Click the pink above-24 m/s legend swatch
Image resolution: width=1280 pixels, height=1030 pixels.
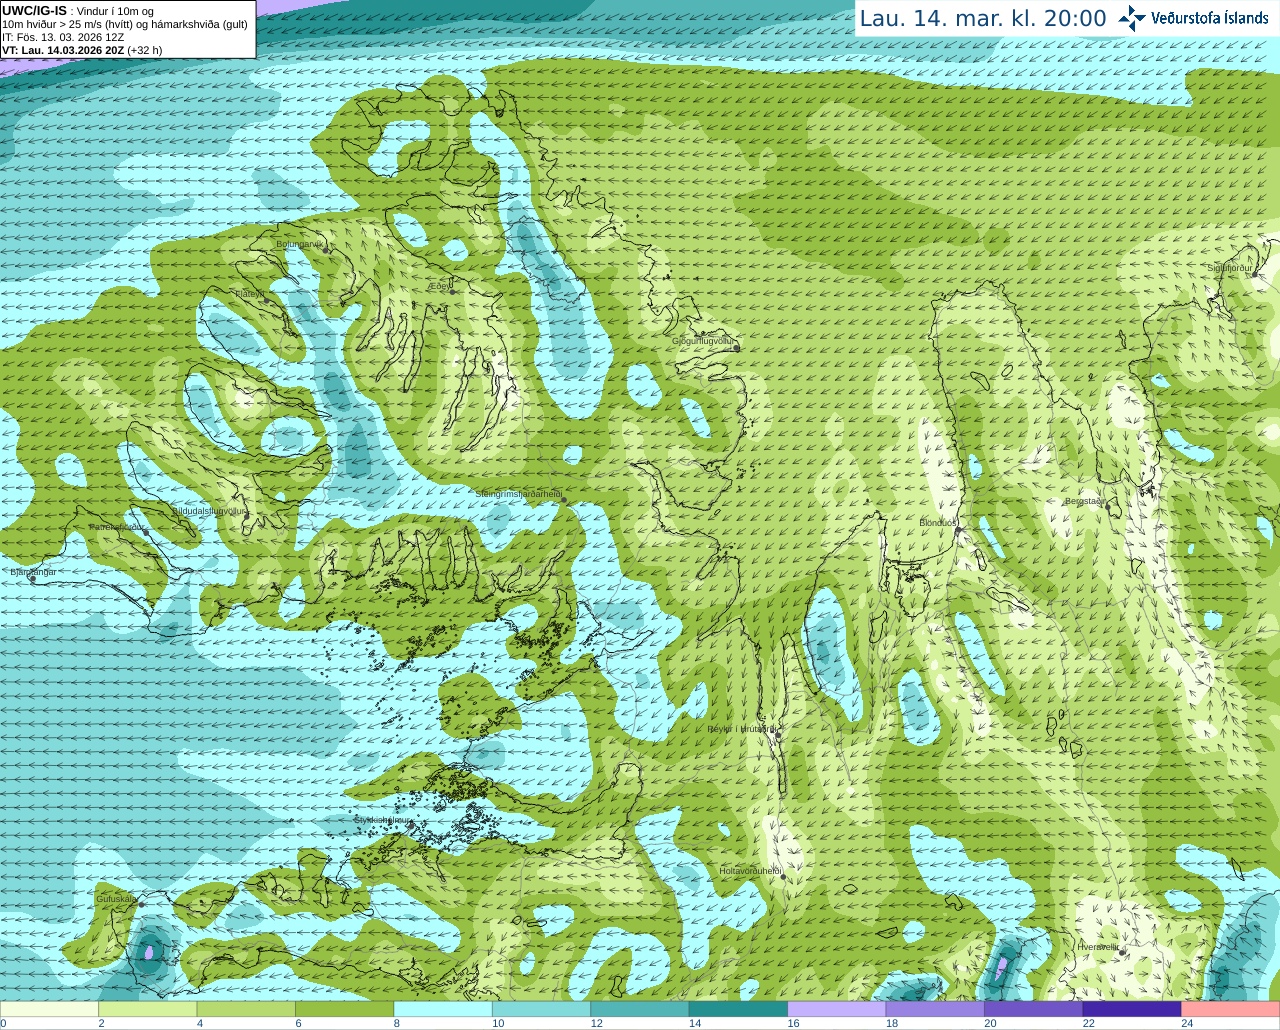click(1231, 1009)
